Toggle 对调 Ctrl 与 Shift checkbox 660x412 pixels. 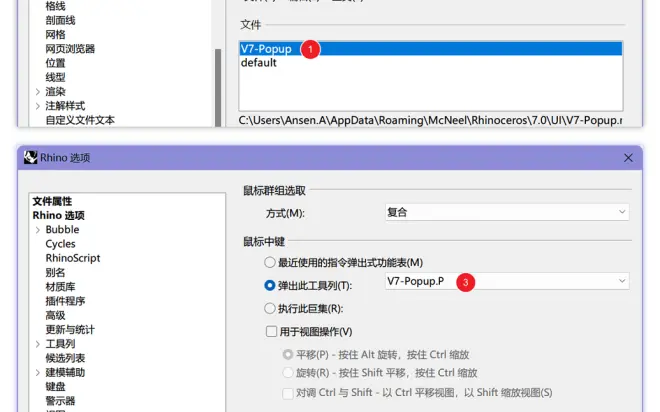[x=288, y=393]
